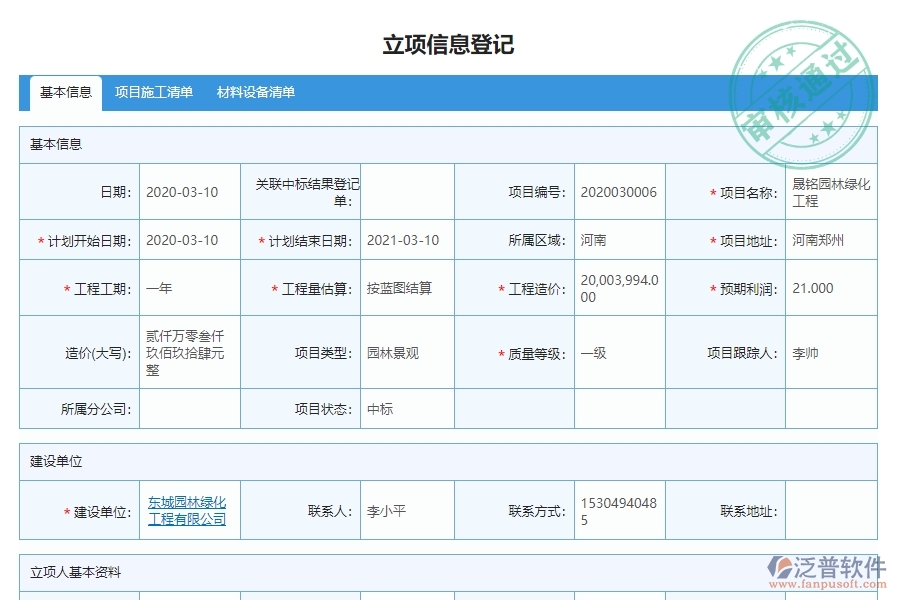Image resolution: width=897 pixels, height=600 pixels.
Task: Switch to the 材料设备清单 tab
Action: (255, 93)
